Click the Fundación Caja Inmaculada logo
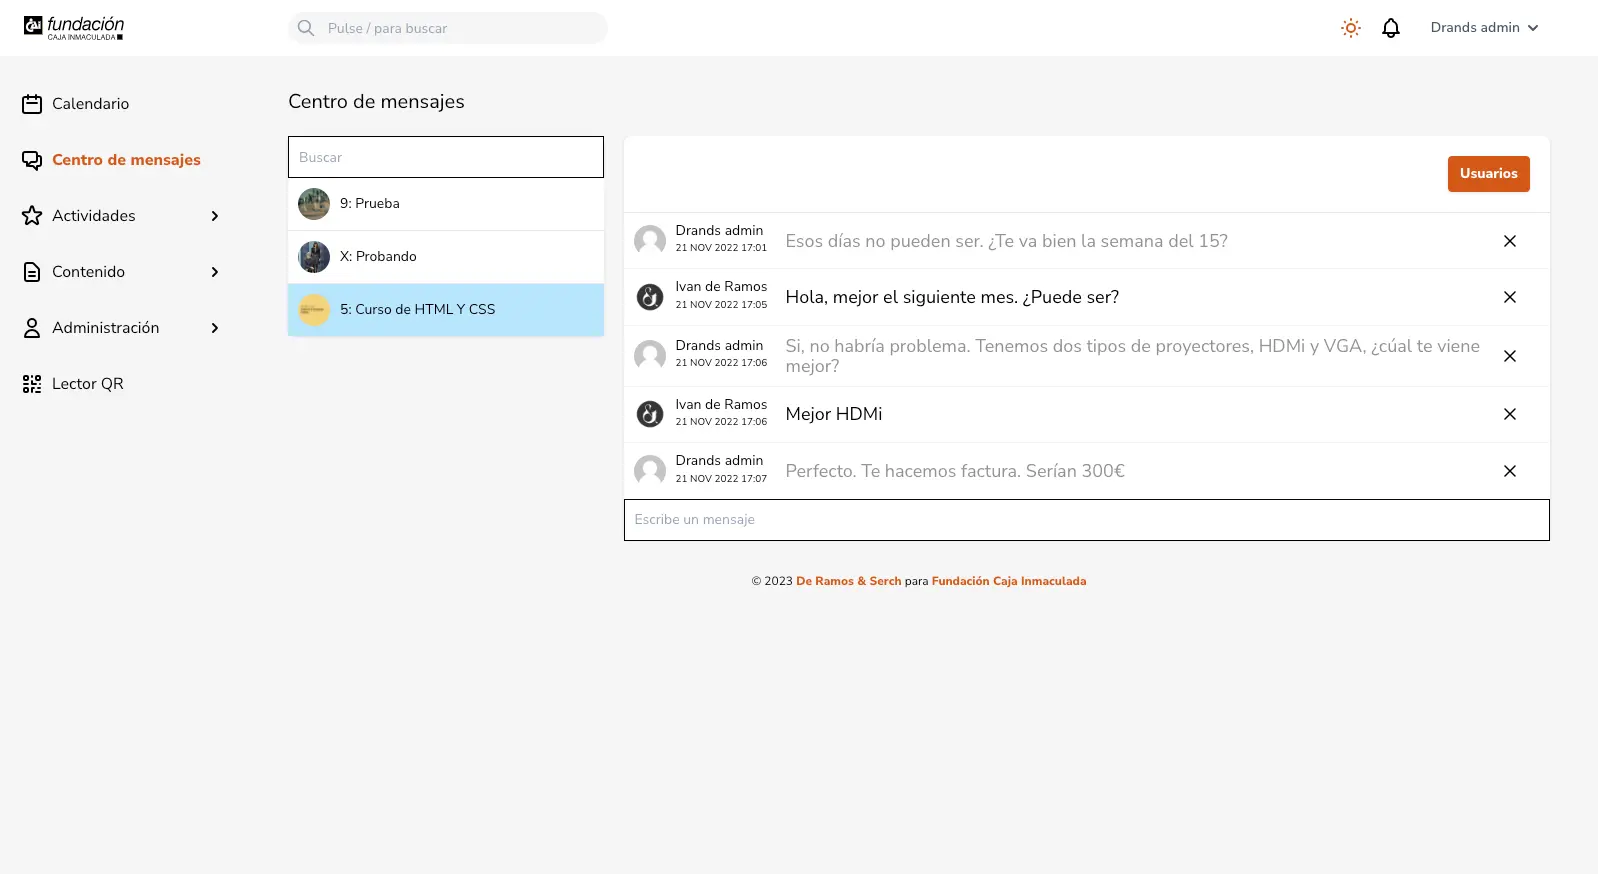This screenshot has width=1598, height=874. [74, 28]
